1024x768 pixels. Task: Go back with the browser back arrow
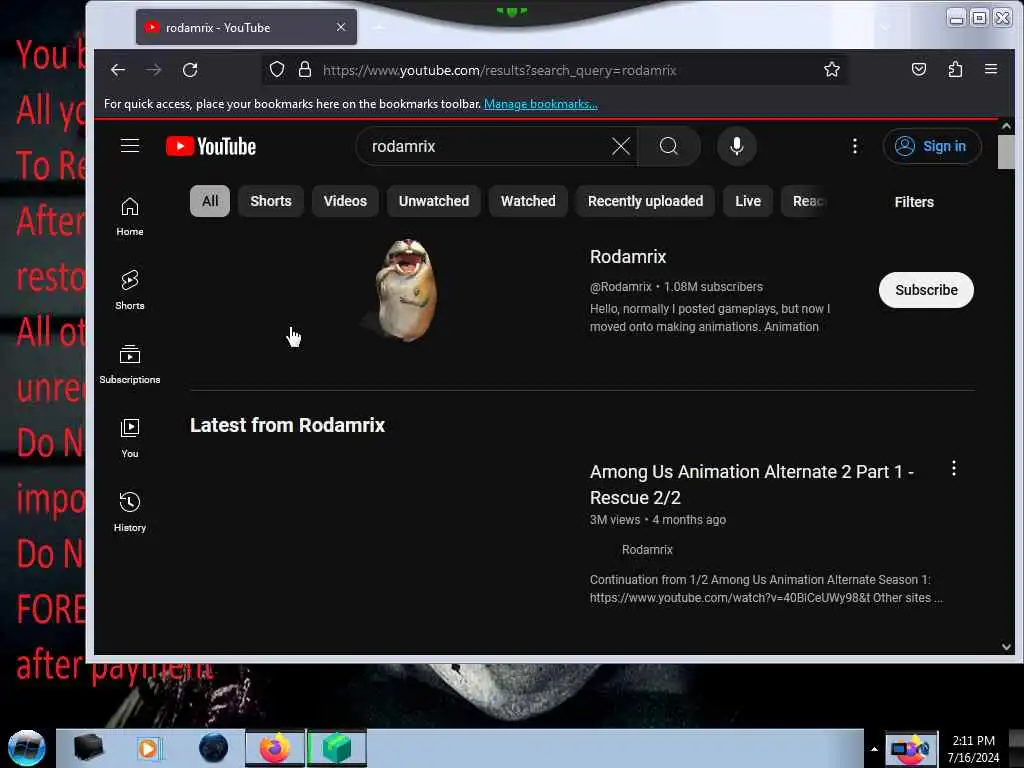point(118,70)
